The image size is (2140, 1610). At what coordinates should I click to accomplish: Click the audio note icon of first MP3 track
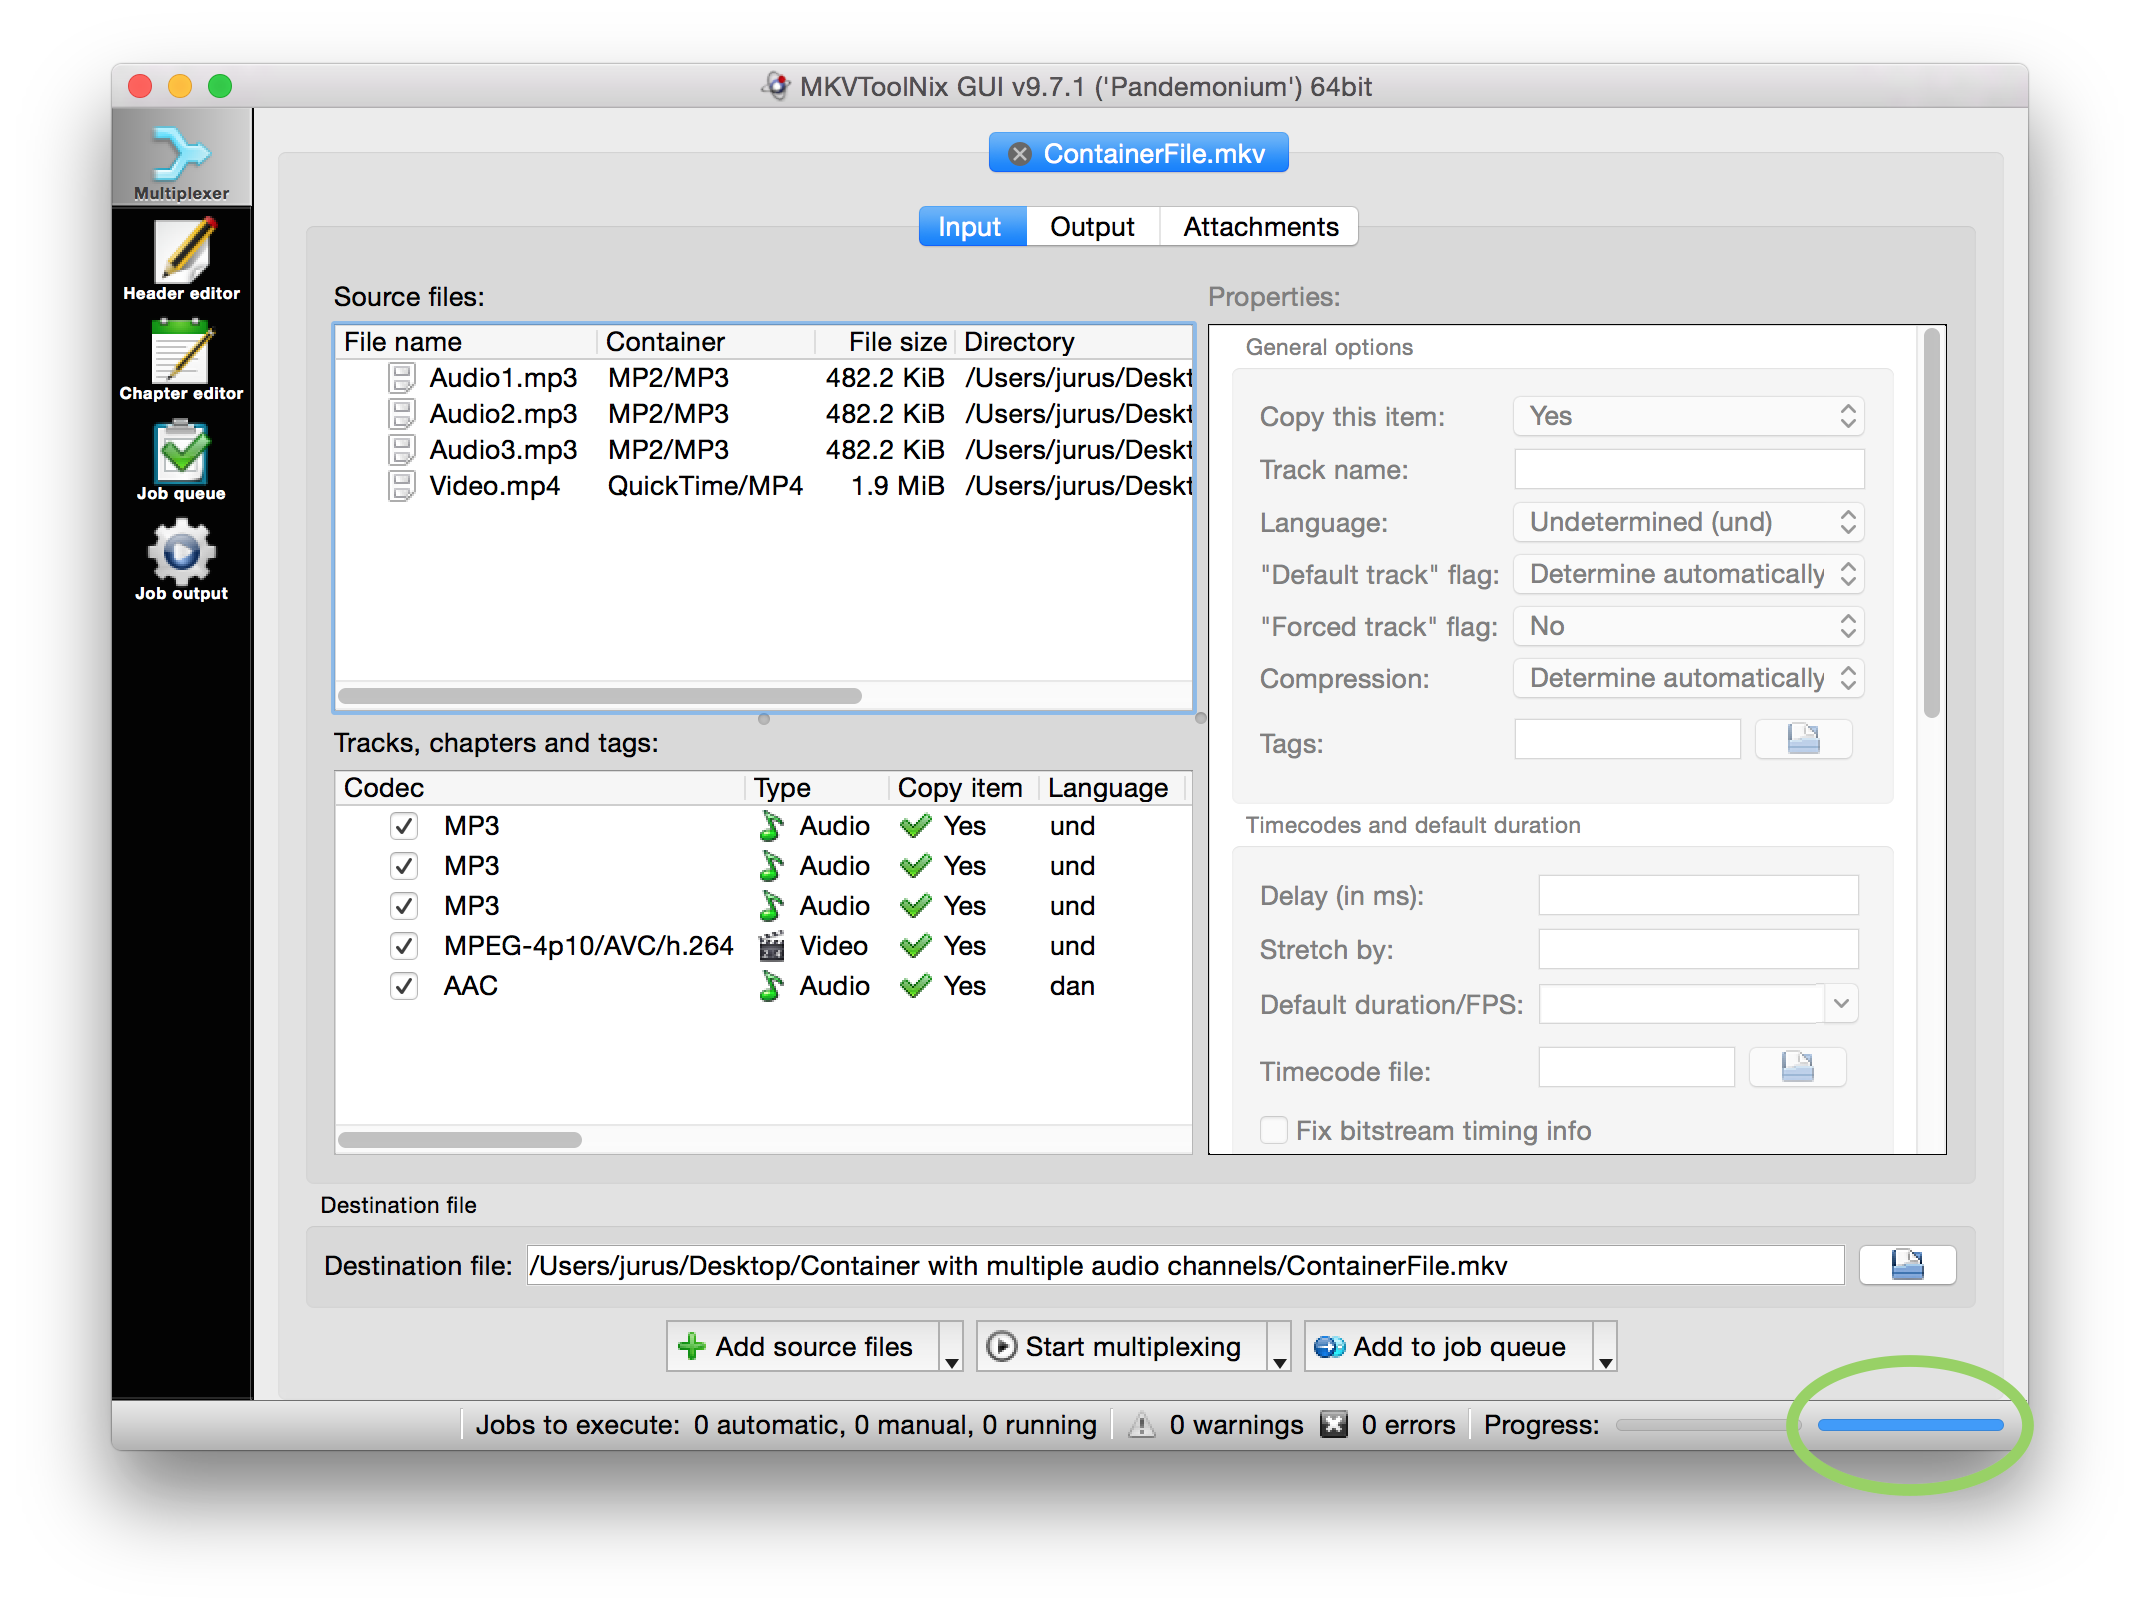(x=771, y=826)
